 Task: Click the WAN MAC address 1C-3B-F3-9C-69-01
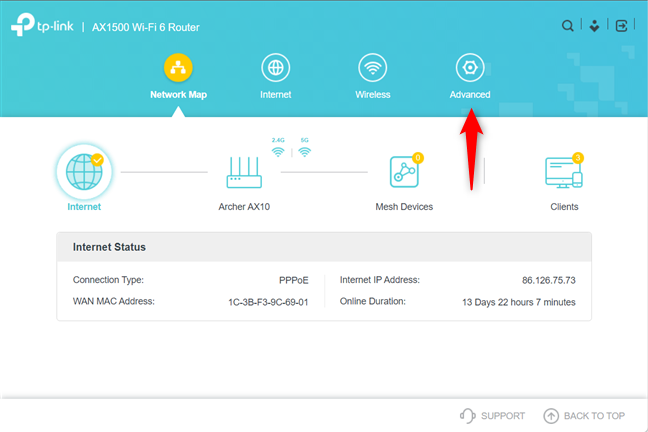pyautogui.click(x=268, y=302)
